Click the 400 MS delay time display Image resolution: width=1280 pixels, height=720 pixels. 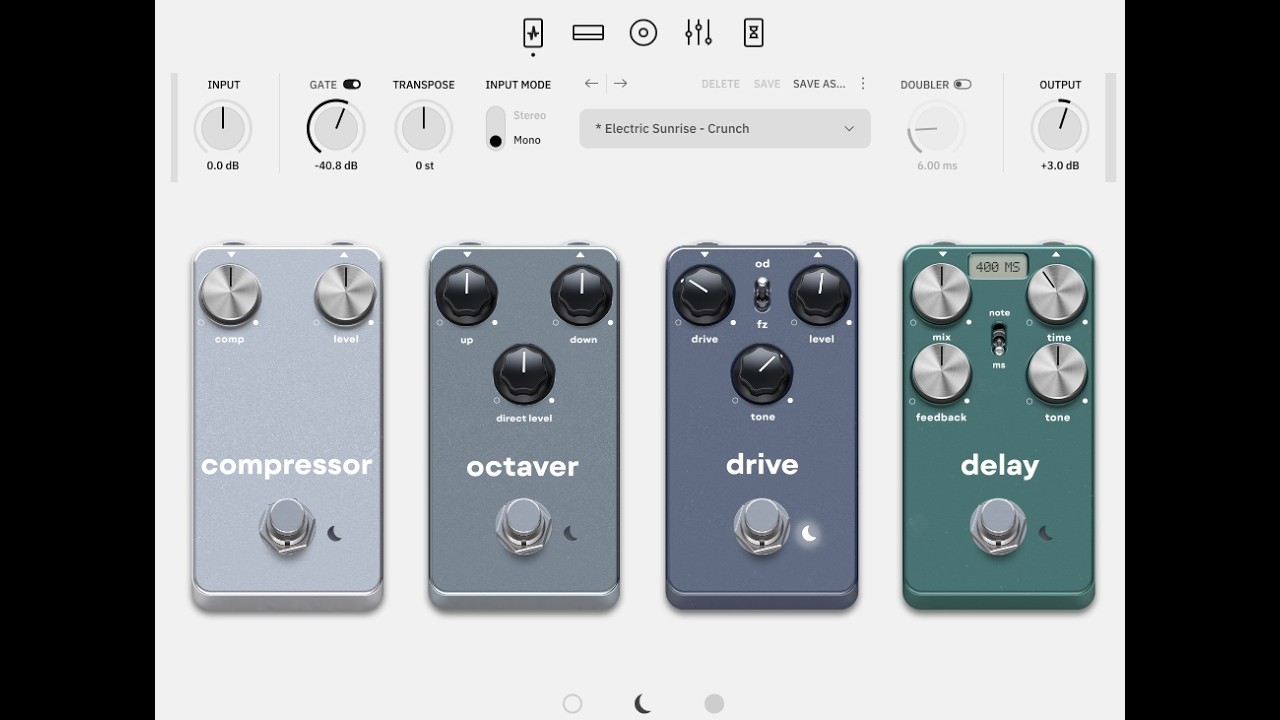click(x=998, y=267)
